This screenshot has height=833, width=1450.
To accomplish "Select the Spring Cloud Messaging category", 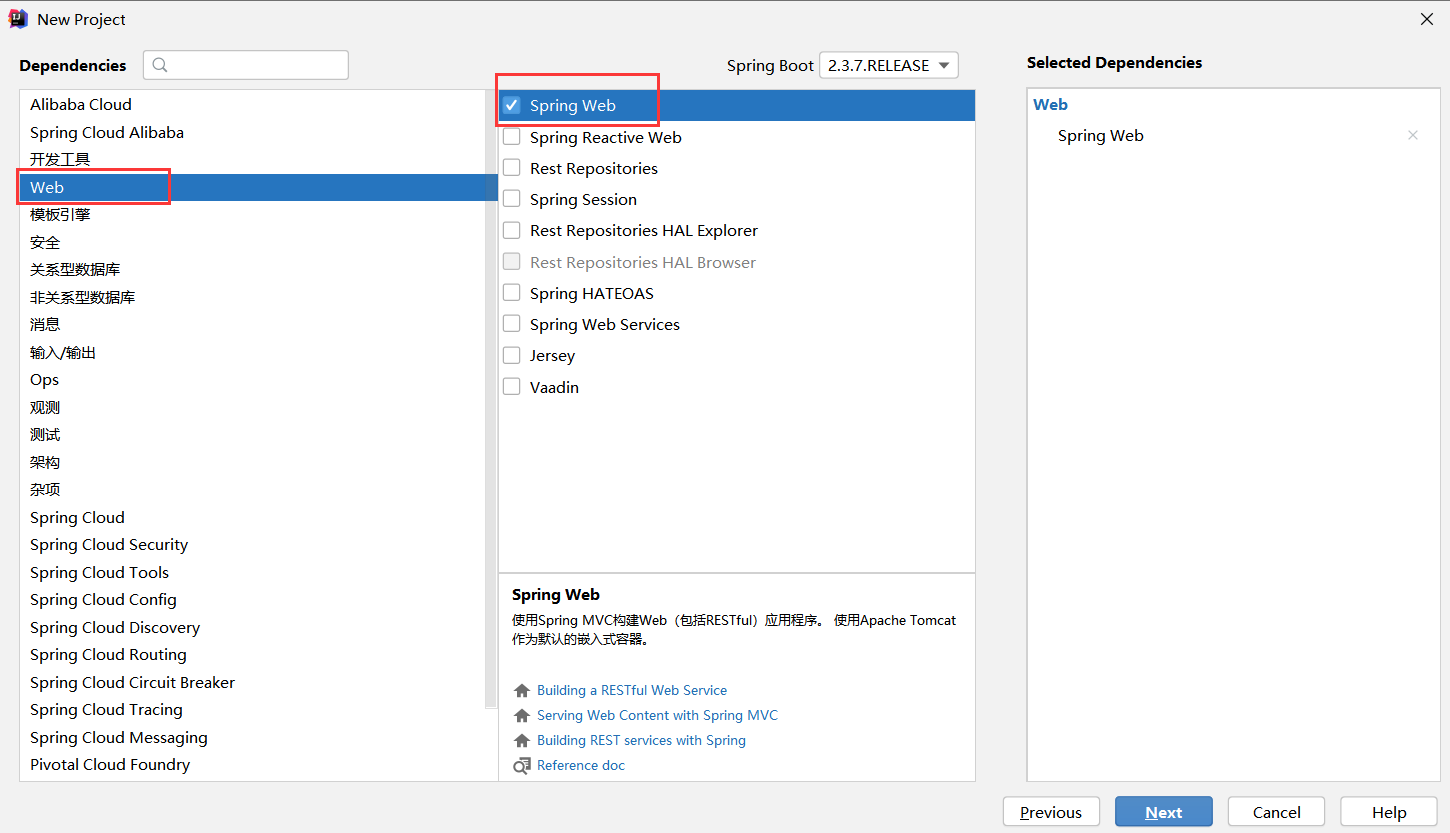I will 252,737.
